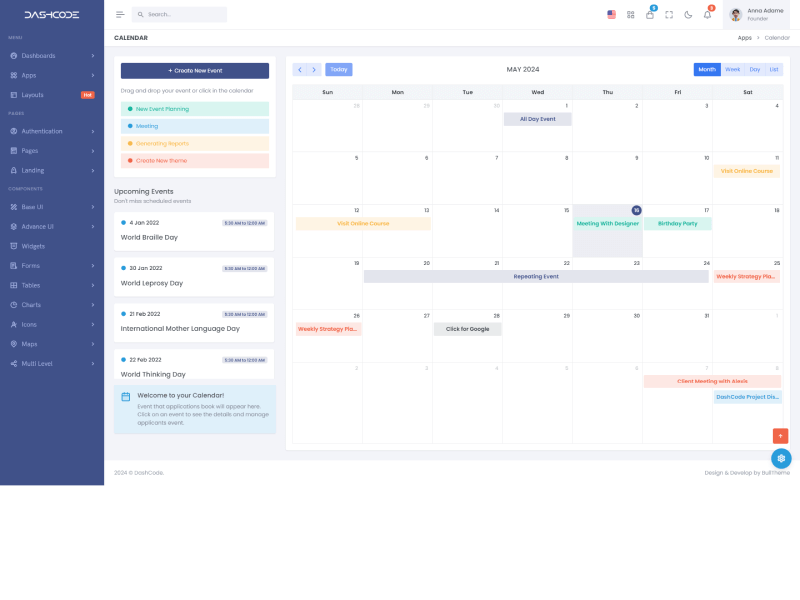Click the orange plus floating action icon
Screen dimensions: 800x600
click(780, 436)
